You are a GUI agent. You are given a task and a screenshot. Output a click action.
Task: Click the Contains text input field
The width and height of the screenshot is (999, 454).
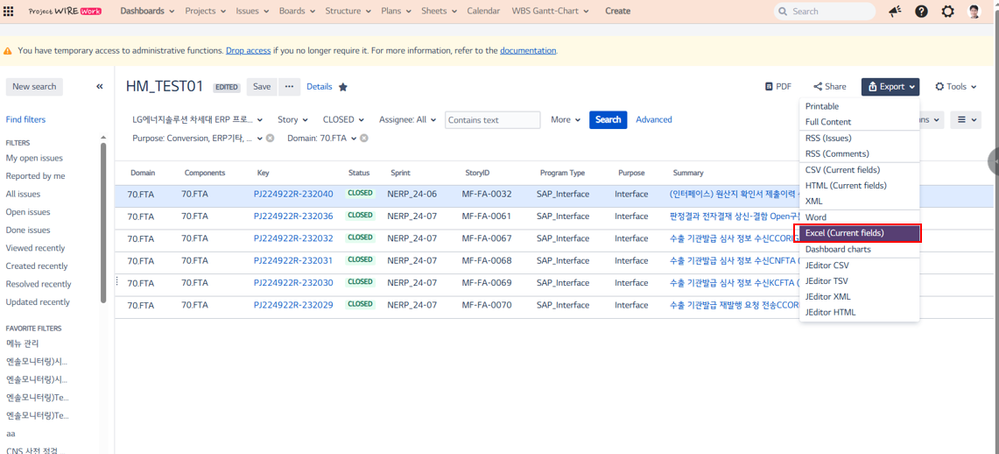click(x=492, y=120)
